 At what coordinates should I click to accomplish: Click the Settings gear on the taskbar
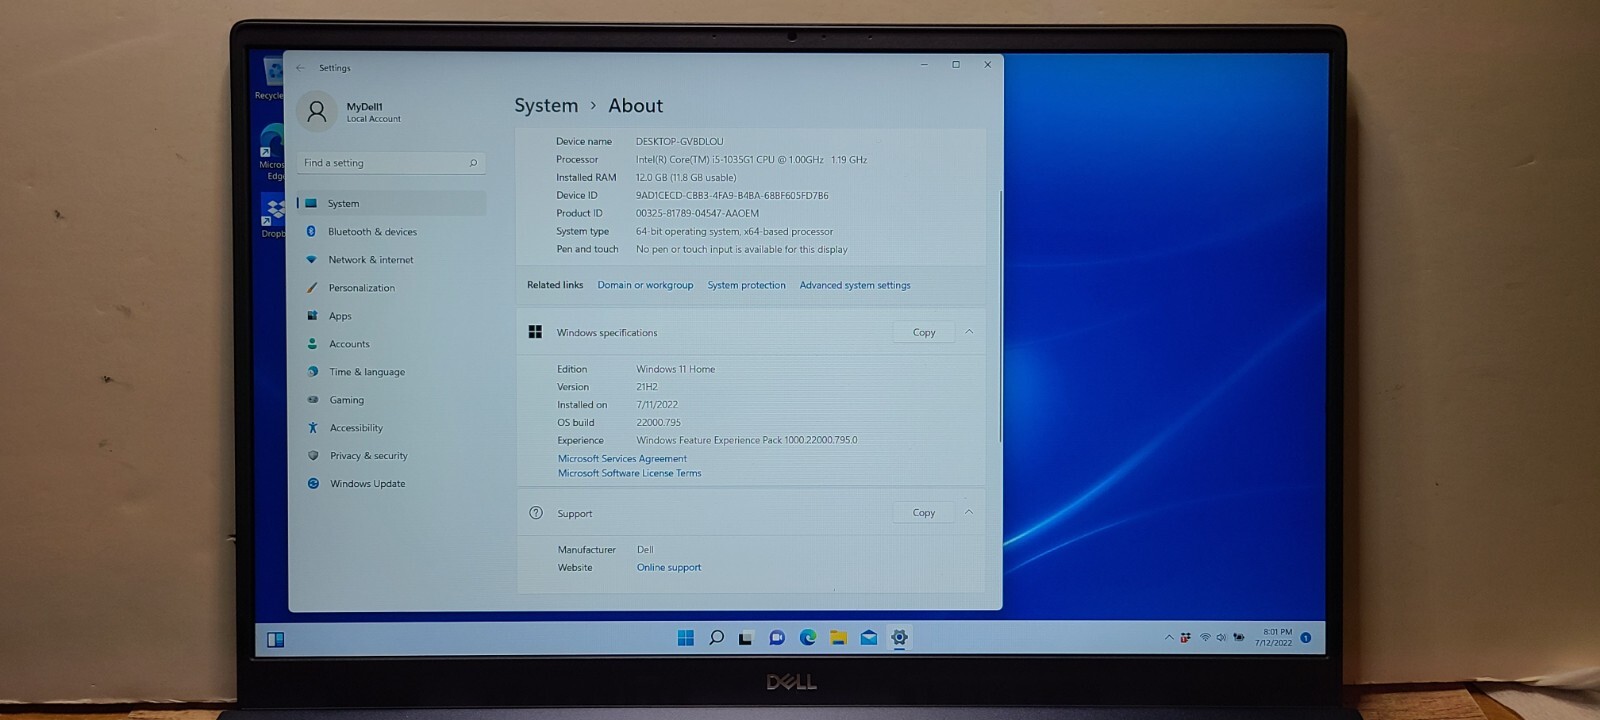pos(899,638)
